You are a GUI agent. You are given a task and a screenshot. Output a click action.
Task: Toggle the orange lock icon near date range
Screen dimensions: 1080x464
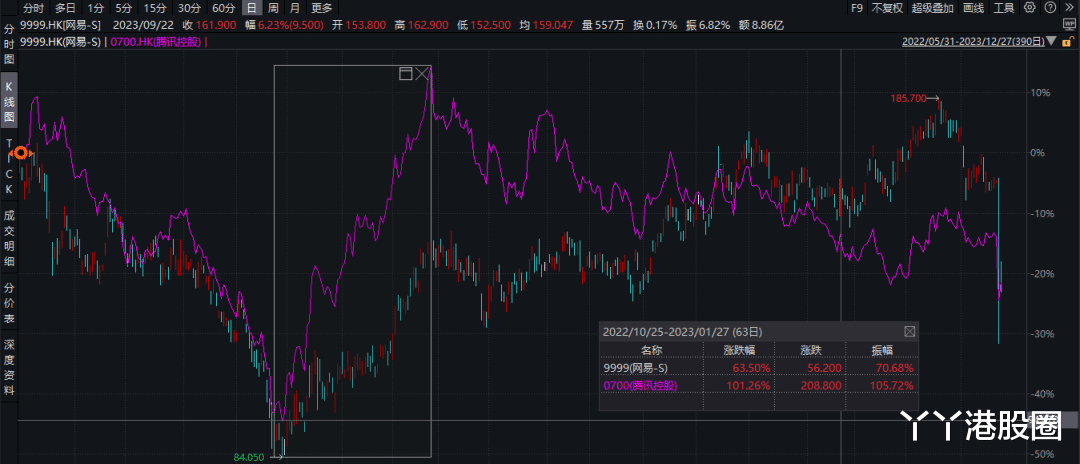1070,41
